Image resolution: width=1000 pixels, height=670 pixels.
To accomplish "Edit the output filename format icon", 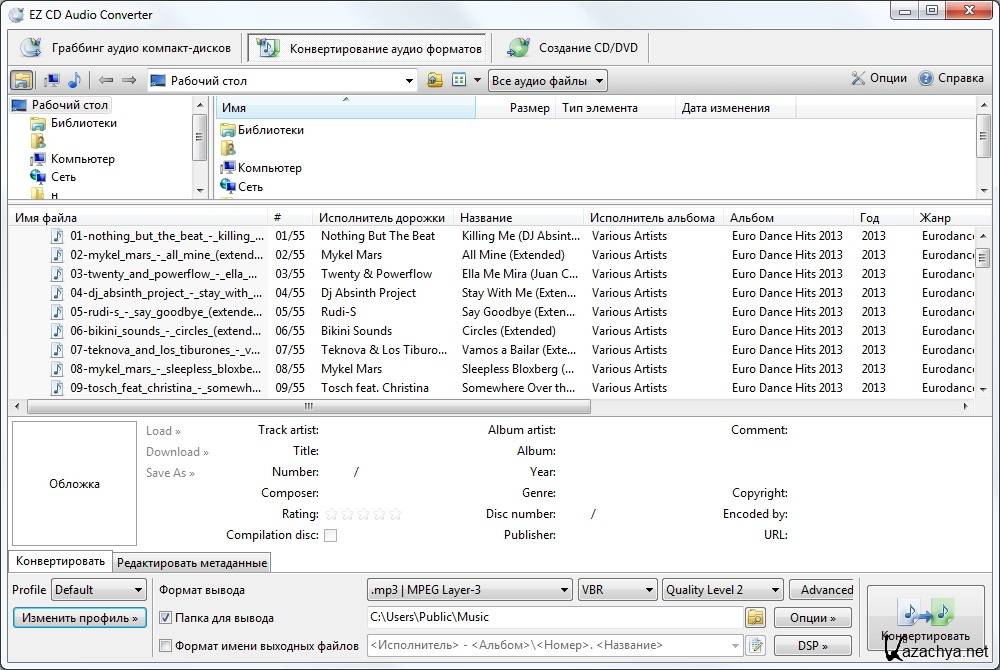I will [x=755, y=646].
